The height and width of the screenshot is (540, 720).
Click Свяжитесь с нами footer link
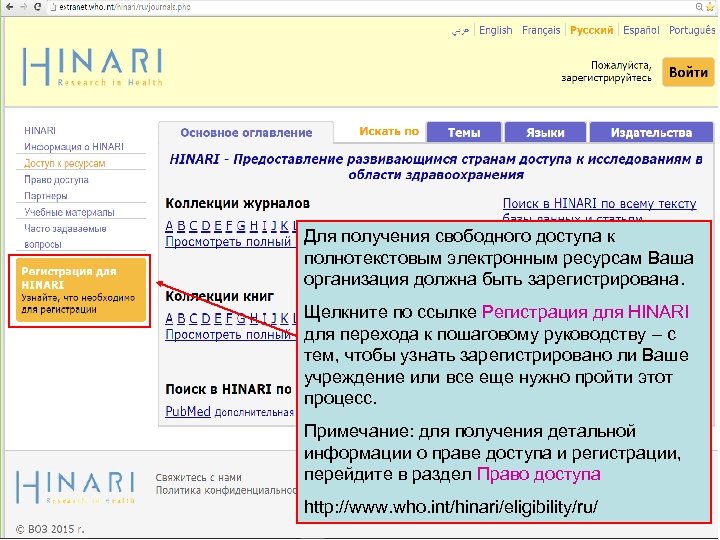[198, 478]
